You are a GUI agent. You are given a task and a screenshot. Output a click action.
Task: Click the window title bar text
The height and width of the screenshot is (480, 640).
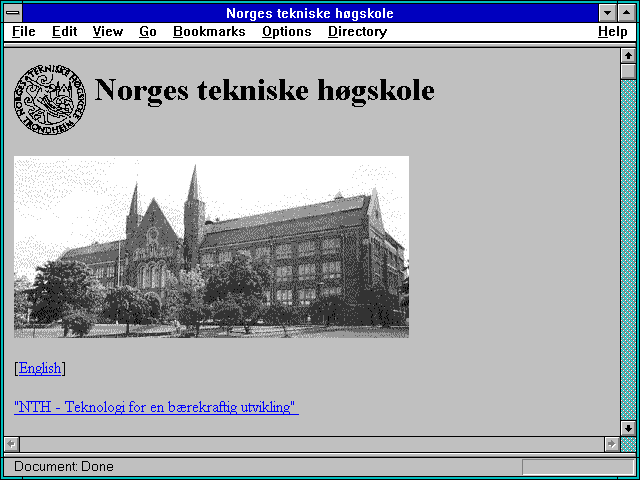click(310, 13)
